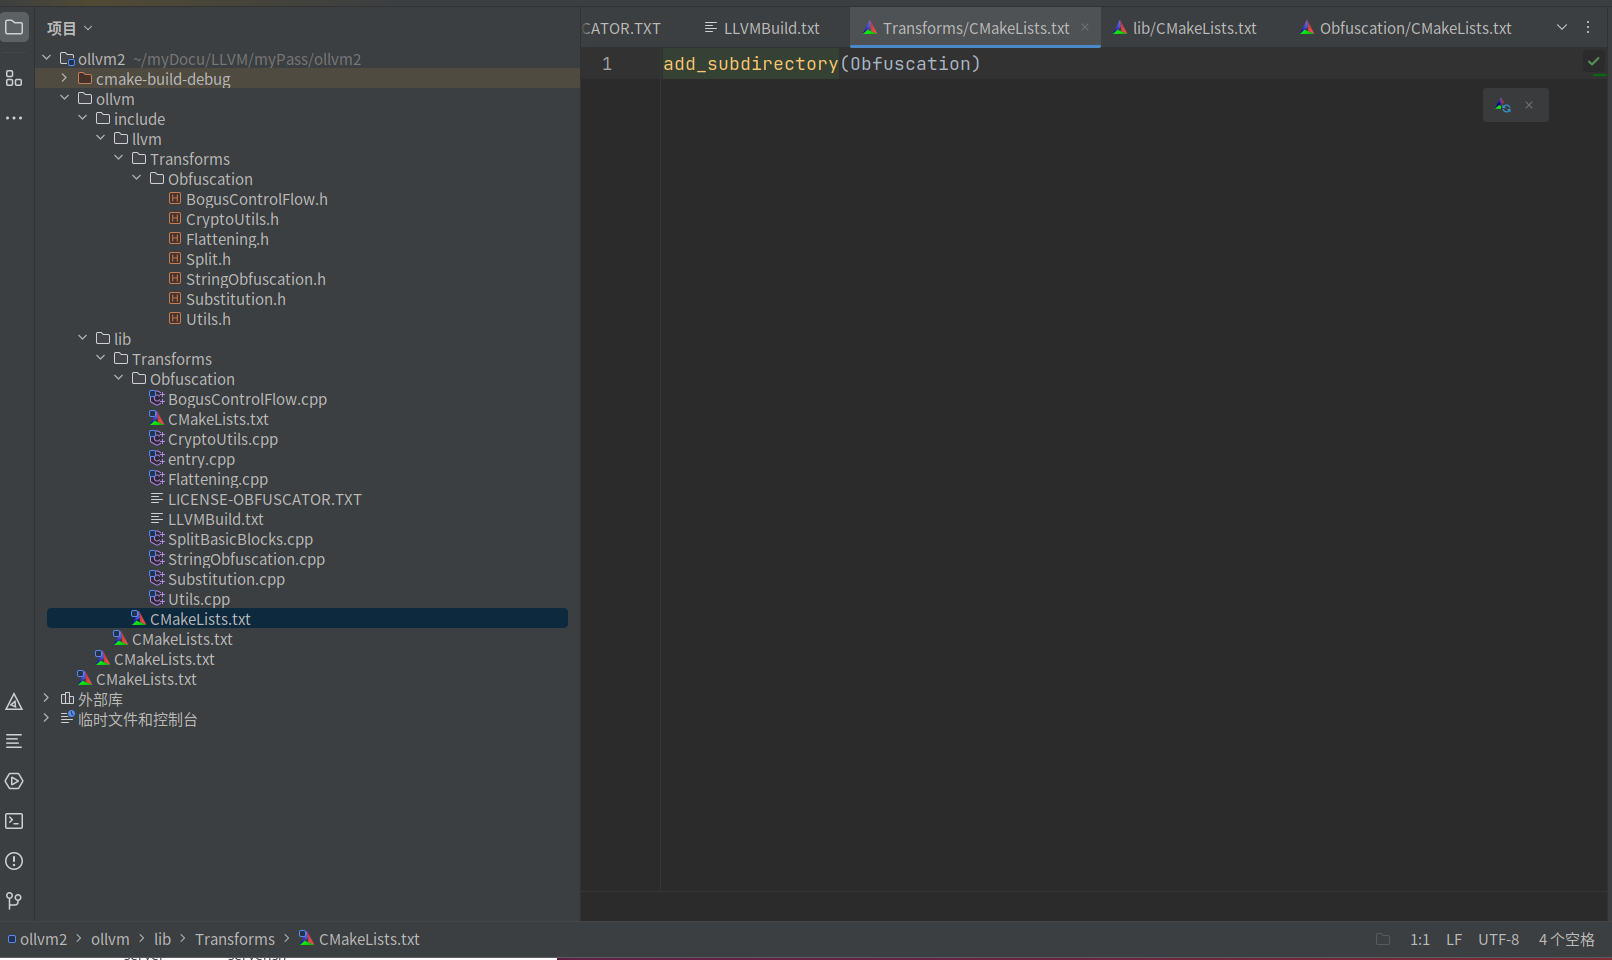The height and width of the screenshot is (960, 1612).
Task: Click Transforms in the breadcrumb bar
Action: pos(235,939)
